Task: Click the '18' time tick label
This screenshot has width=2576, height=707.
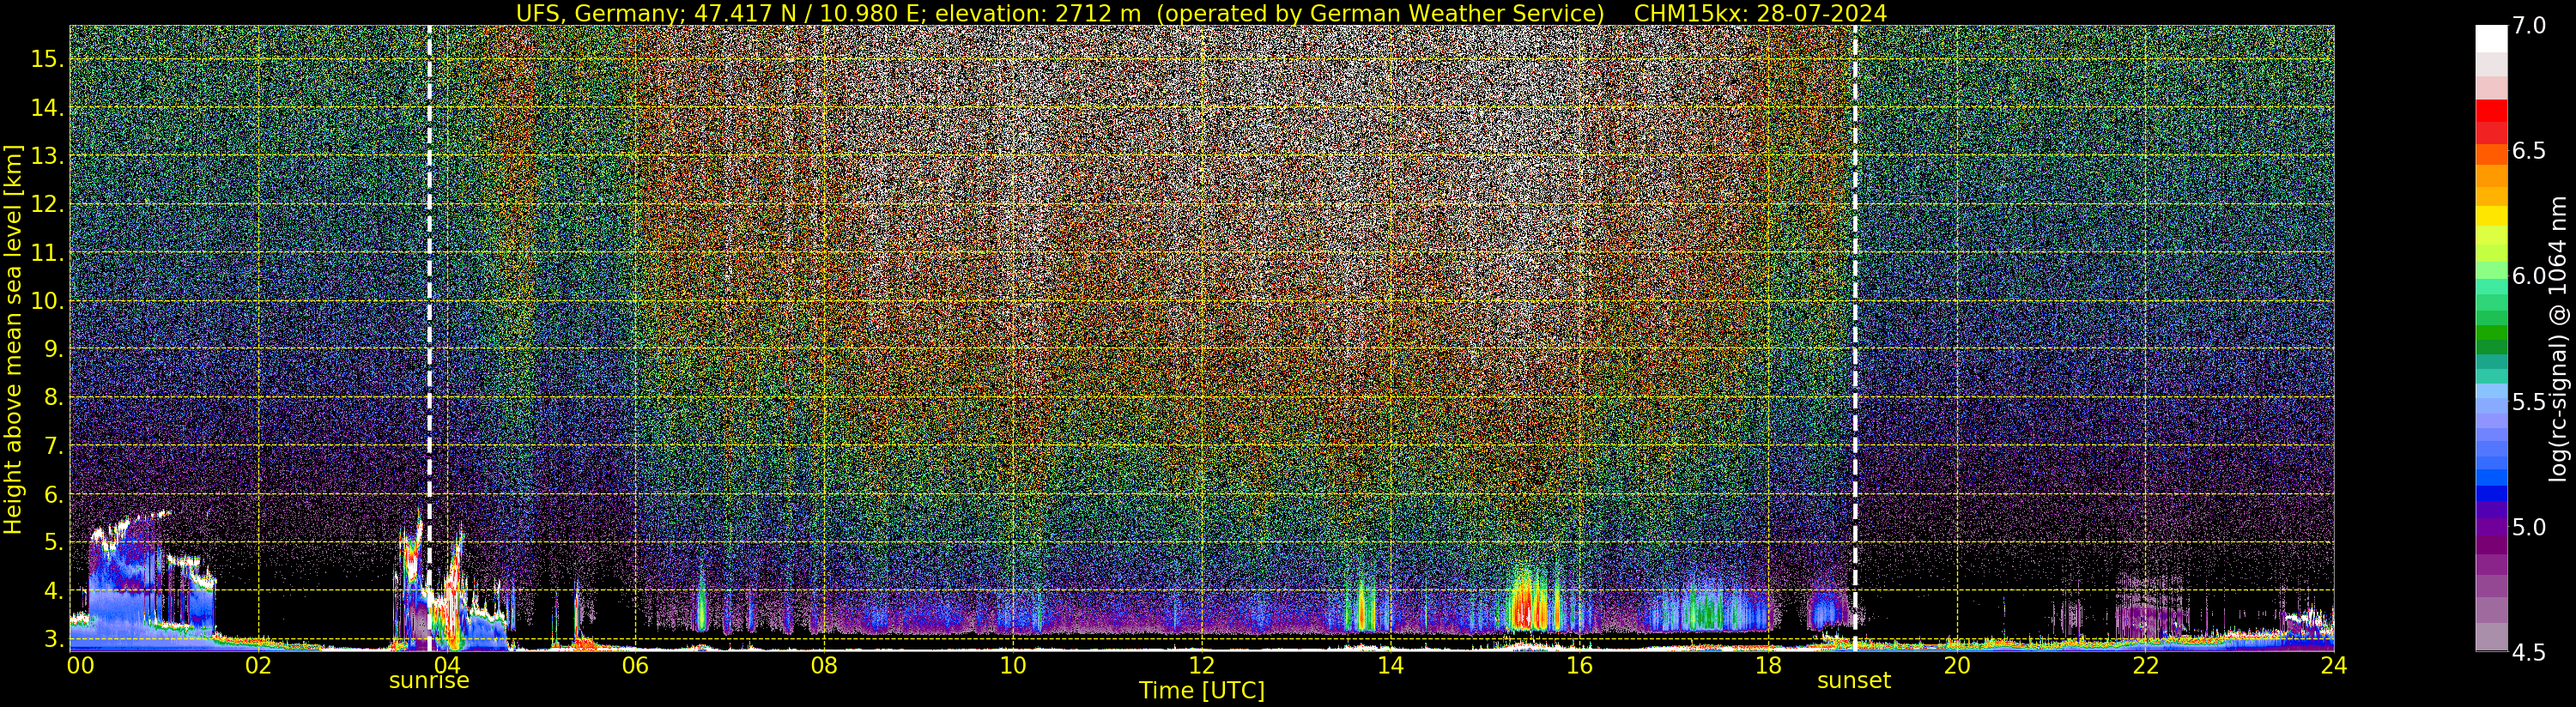Action: coord(1768,665)
